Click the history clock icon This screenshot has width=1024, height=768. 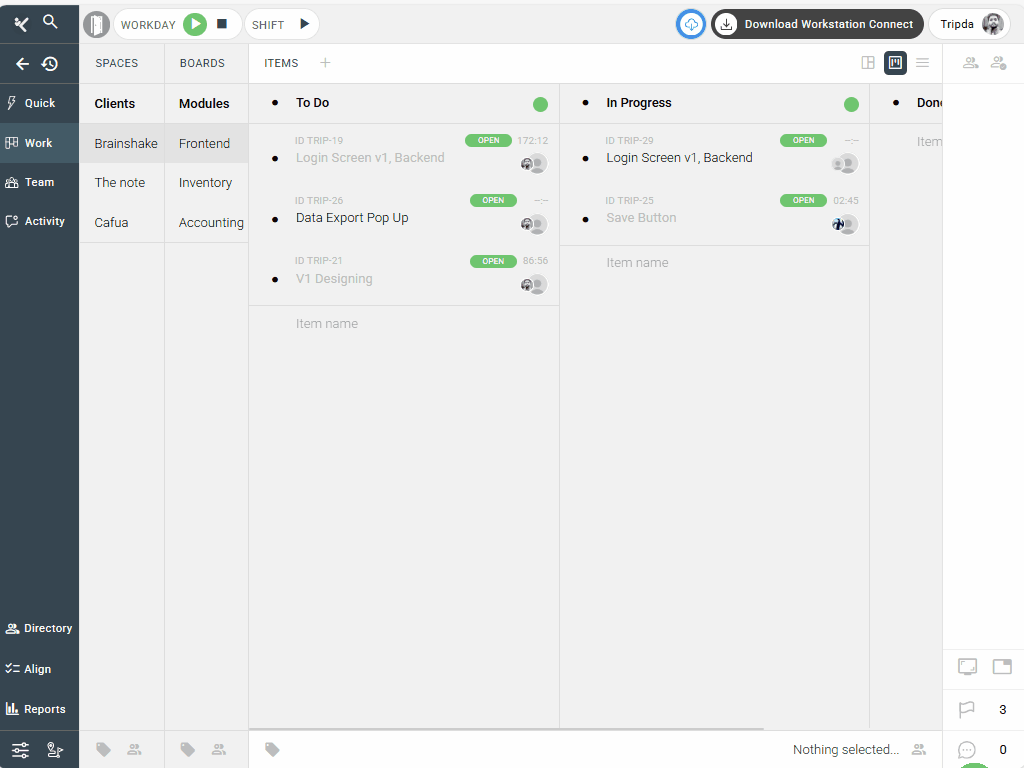(x=50, y=64)
